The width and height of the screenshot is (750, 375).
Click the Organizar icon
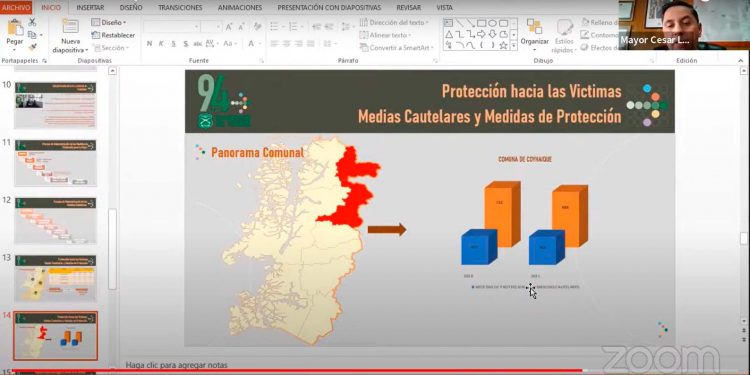tap(534, 26)
